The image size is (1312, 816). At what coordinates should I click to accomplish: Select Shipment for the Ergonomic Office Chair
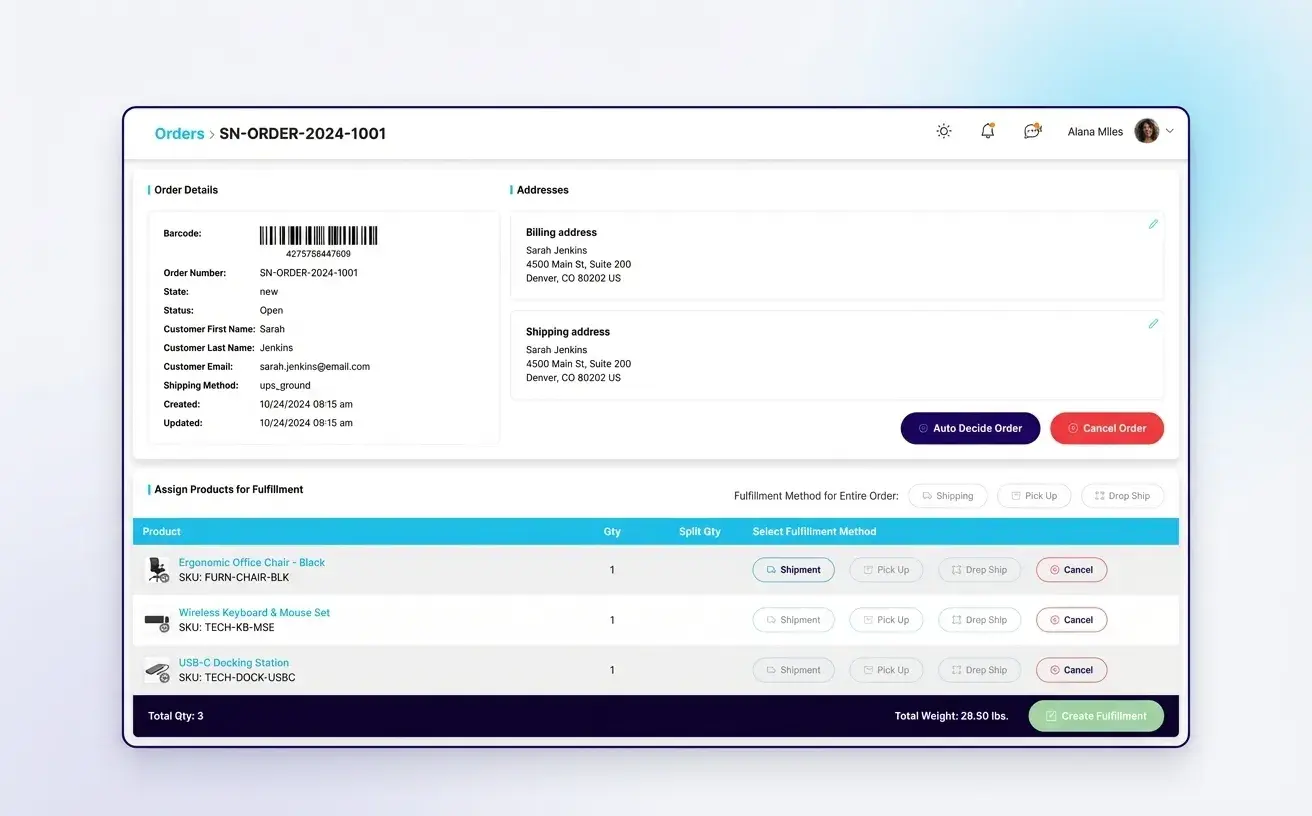[793, 569]
